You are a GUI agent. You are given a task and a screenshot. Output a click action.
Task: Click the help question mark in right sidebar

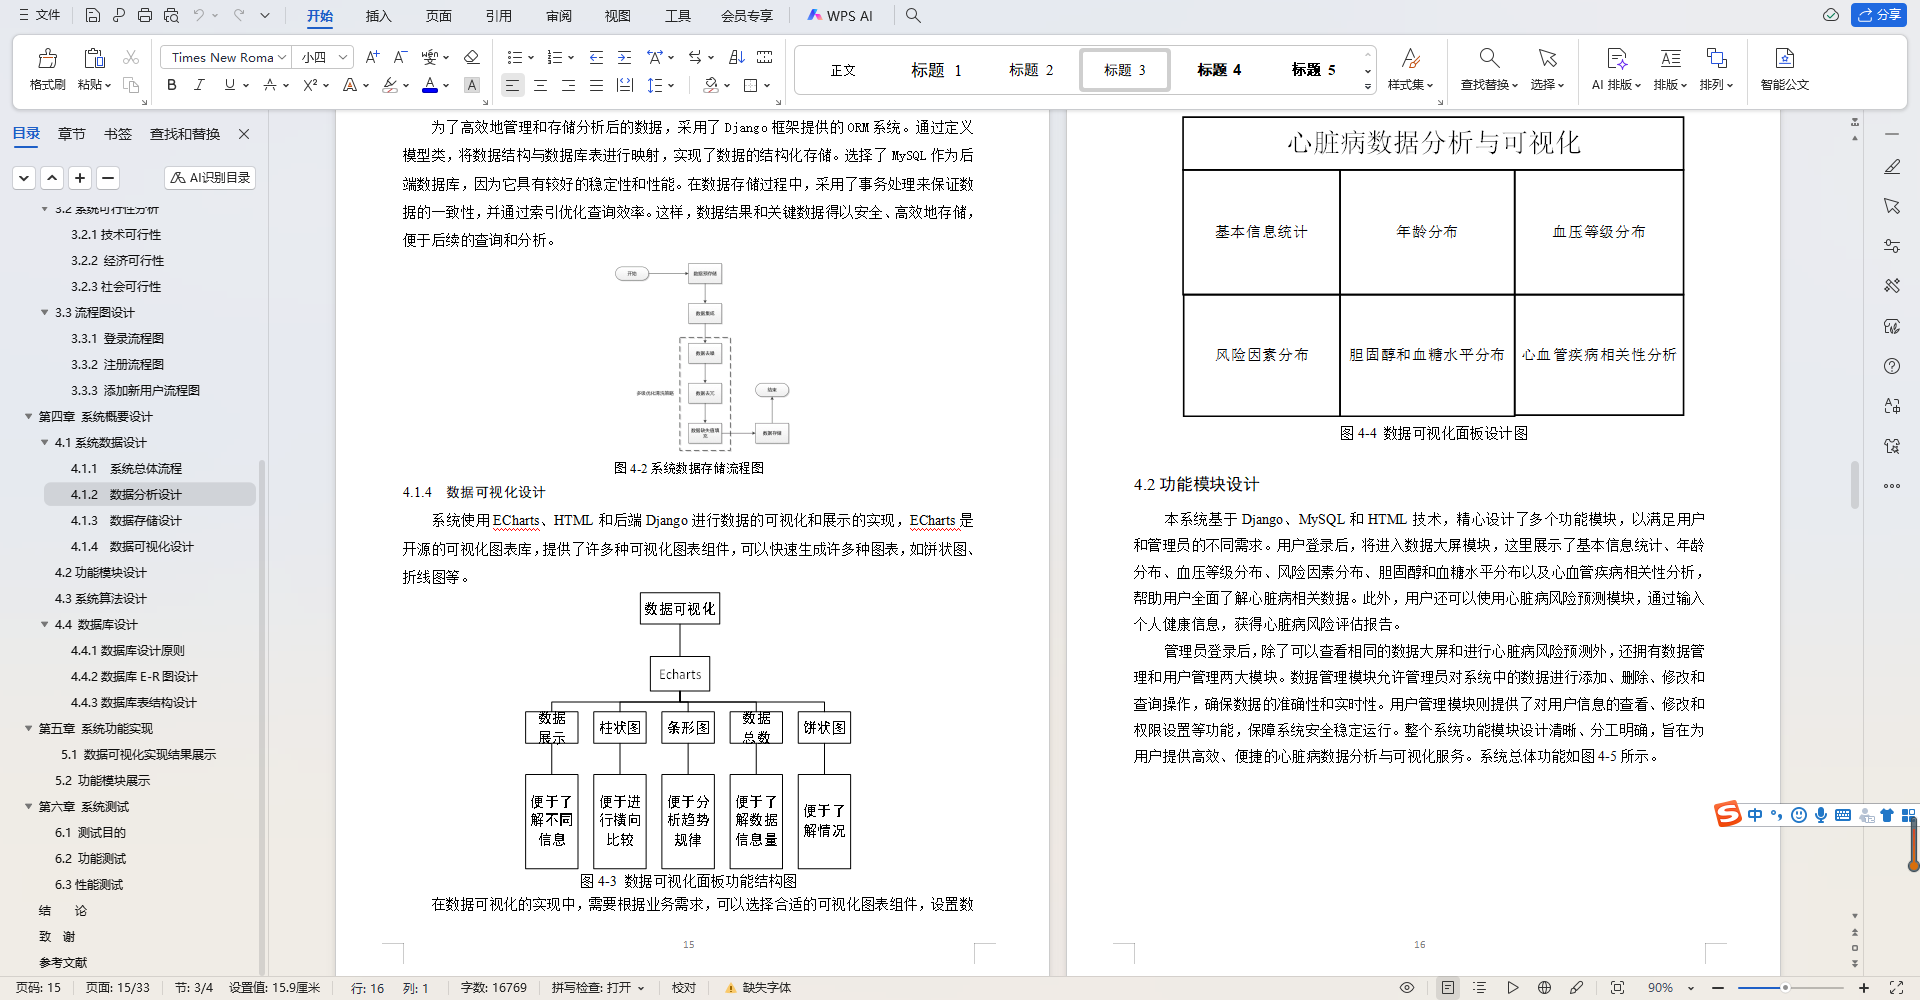(1892, 366)
